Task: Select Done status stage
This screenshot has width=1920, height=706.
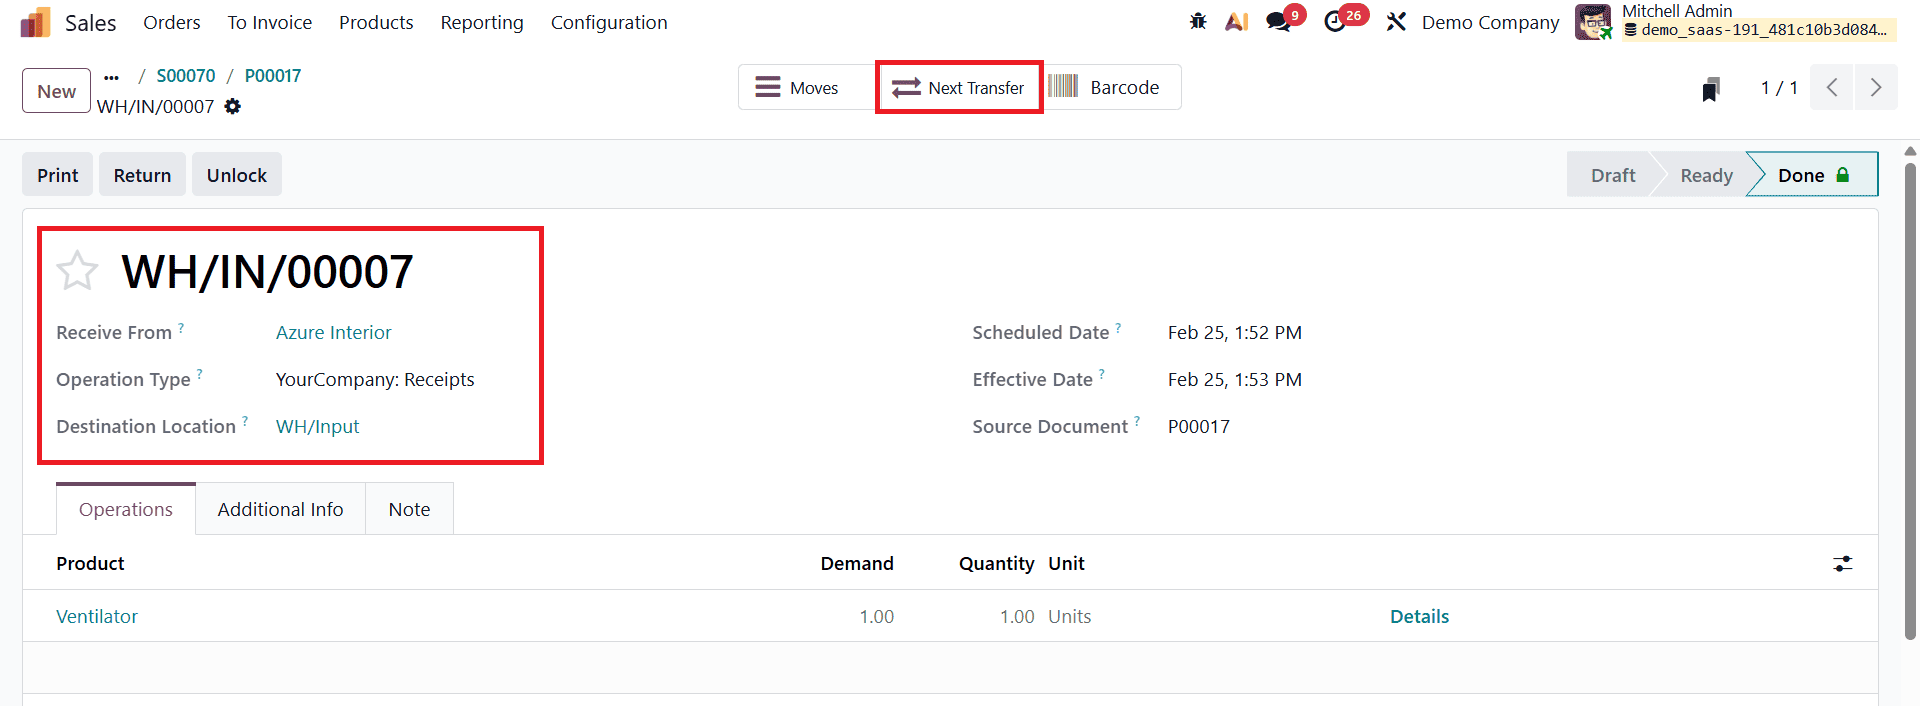Action: (1813, 175)
